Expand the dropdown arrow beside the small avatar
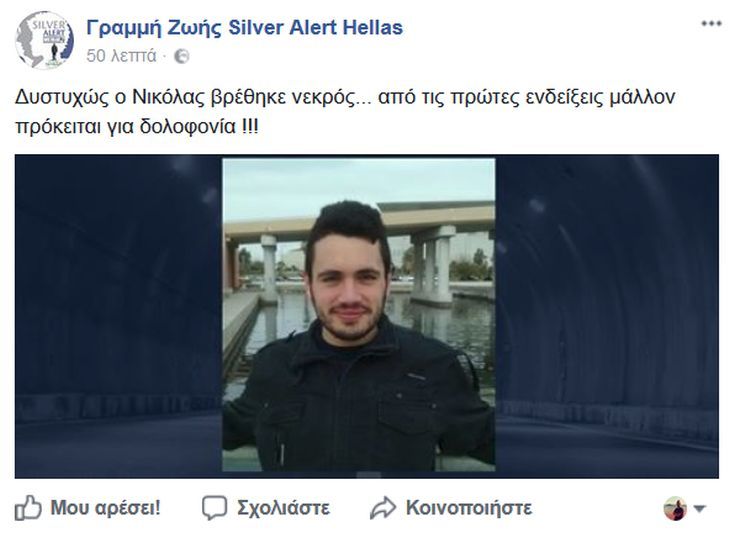This screenshot has height=533, width=735. (699, 509)
